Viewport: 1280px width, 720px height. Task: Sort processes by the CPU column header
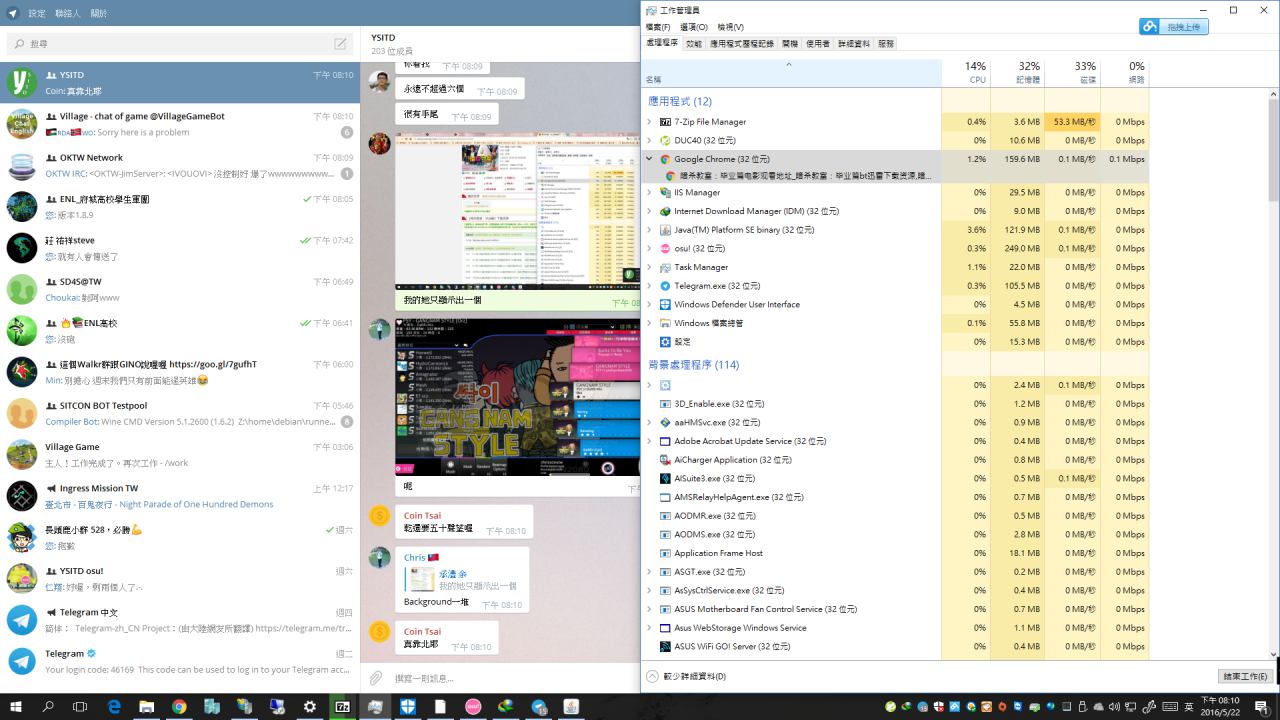click(966, 73)
